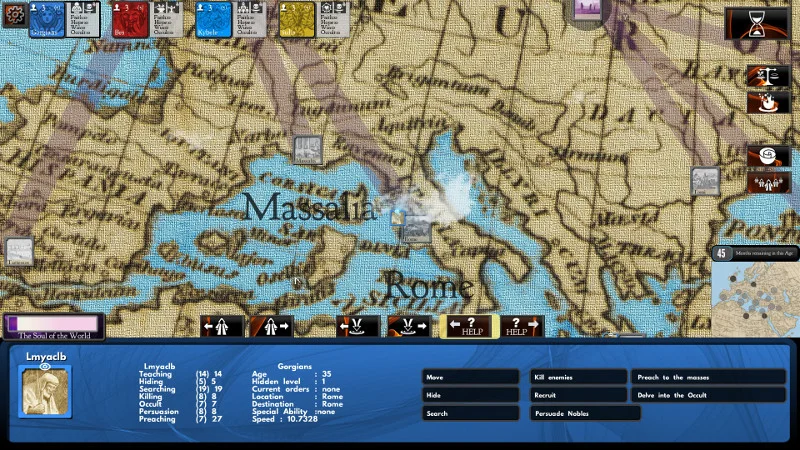Click the purple tile at top of map
The height and width of the screenshot is (450, 800).
coord(587,10)
